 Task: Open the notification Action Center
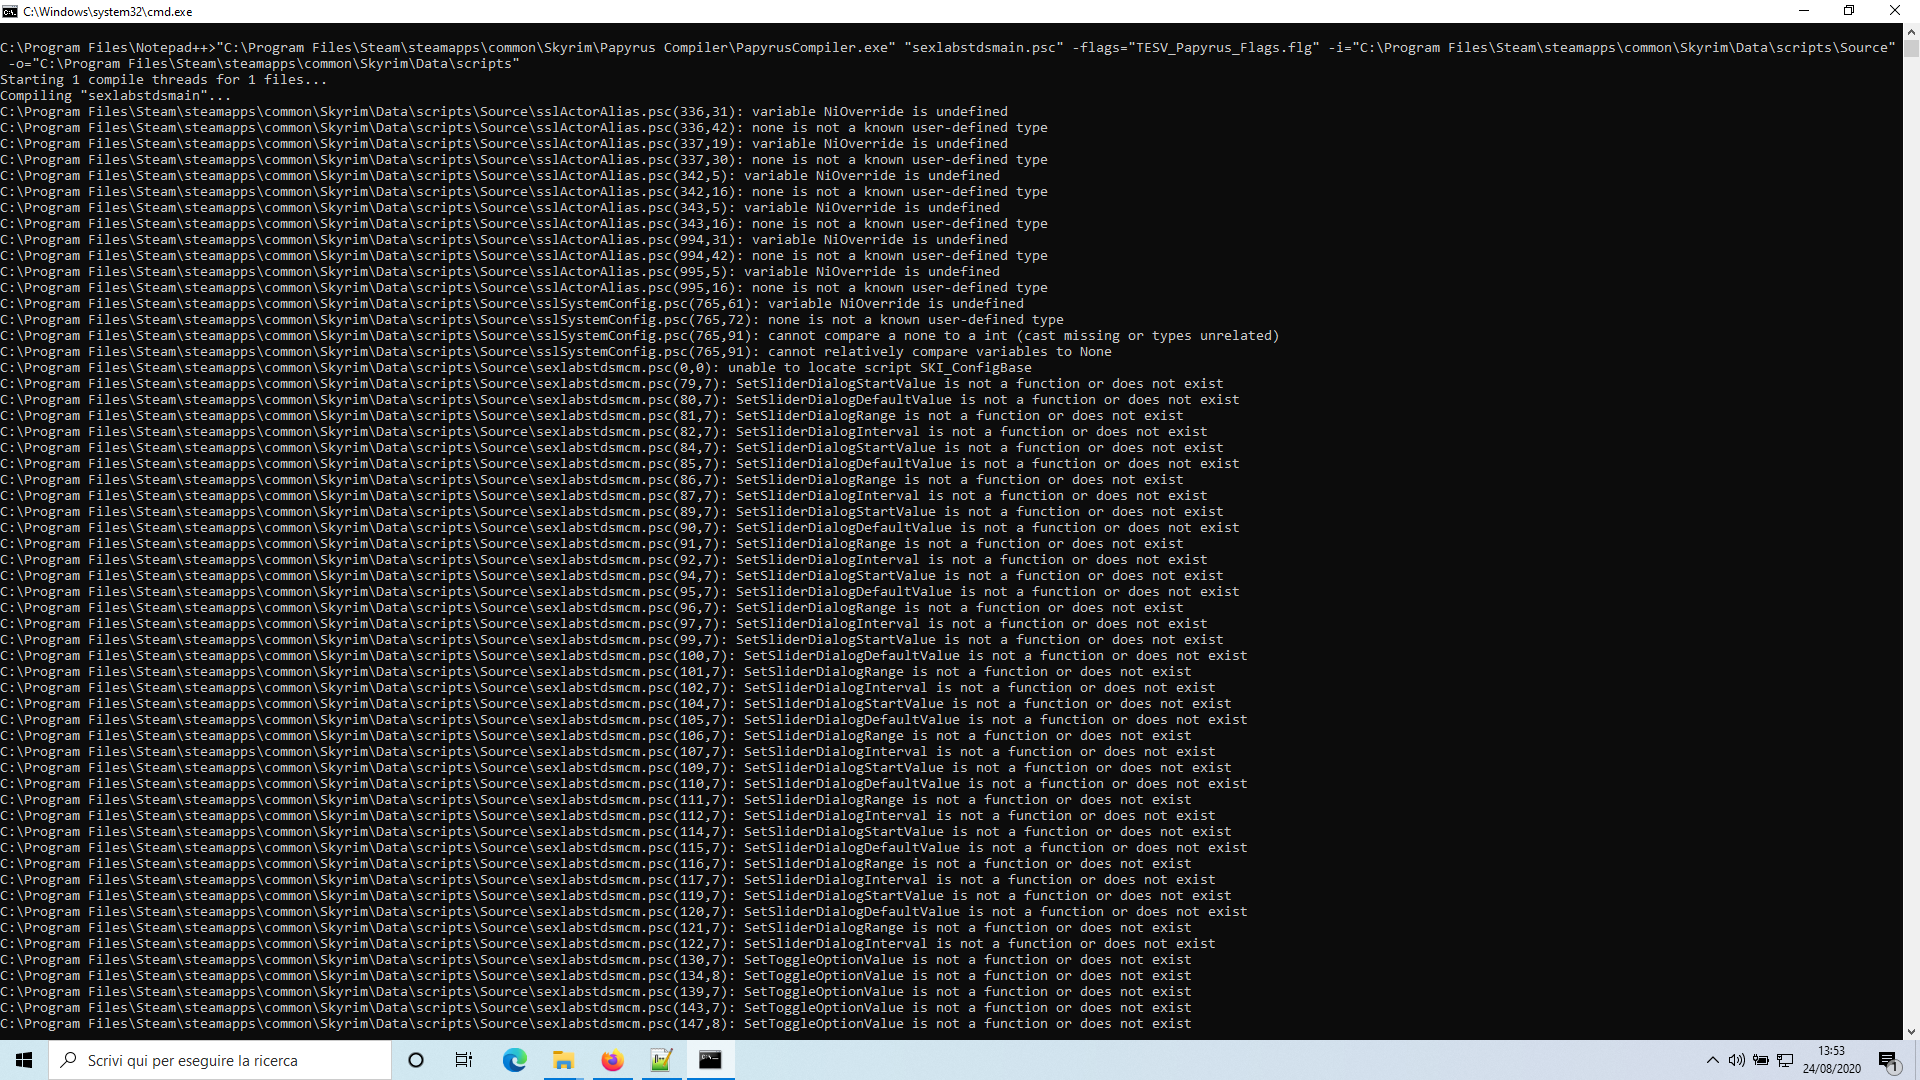(1888, 1060)
